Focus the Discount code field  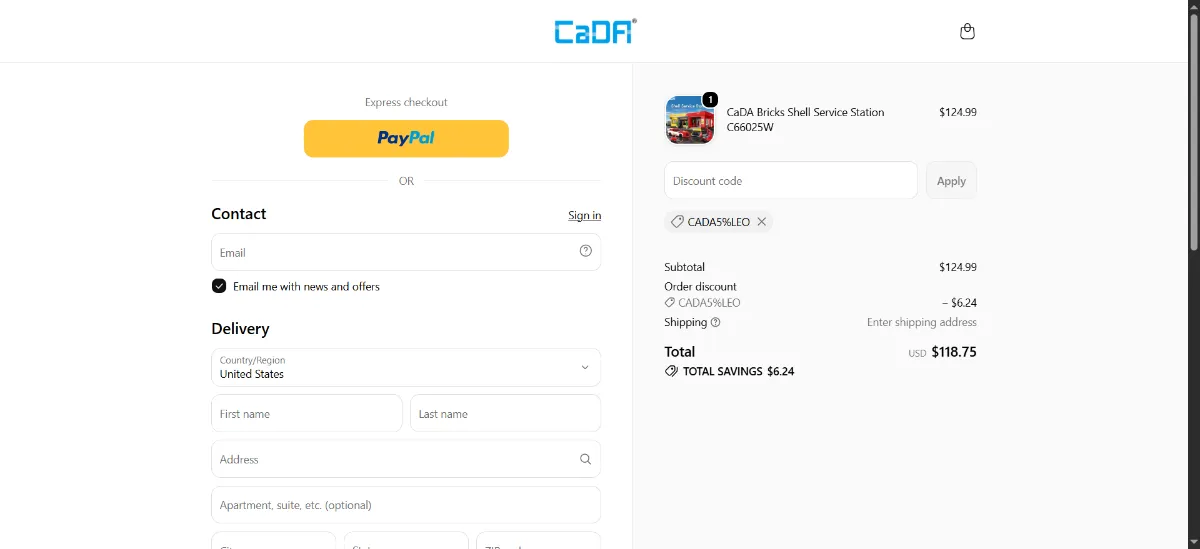coord(791,181)
